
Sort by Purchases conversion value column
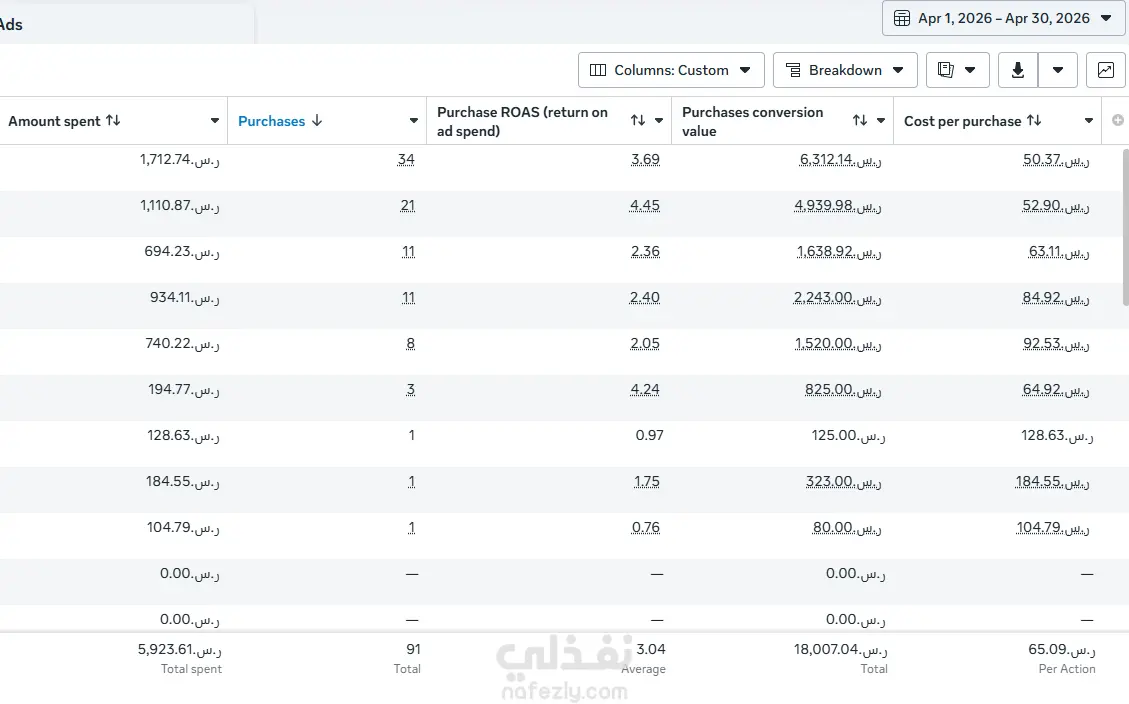coord(860,120)
